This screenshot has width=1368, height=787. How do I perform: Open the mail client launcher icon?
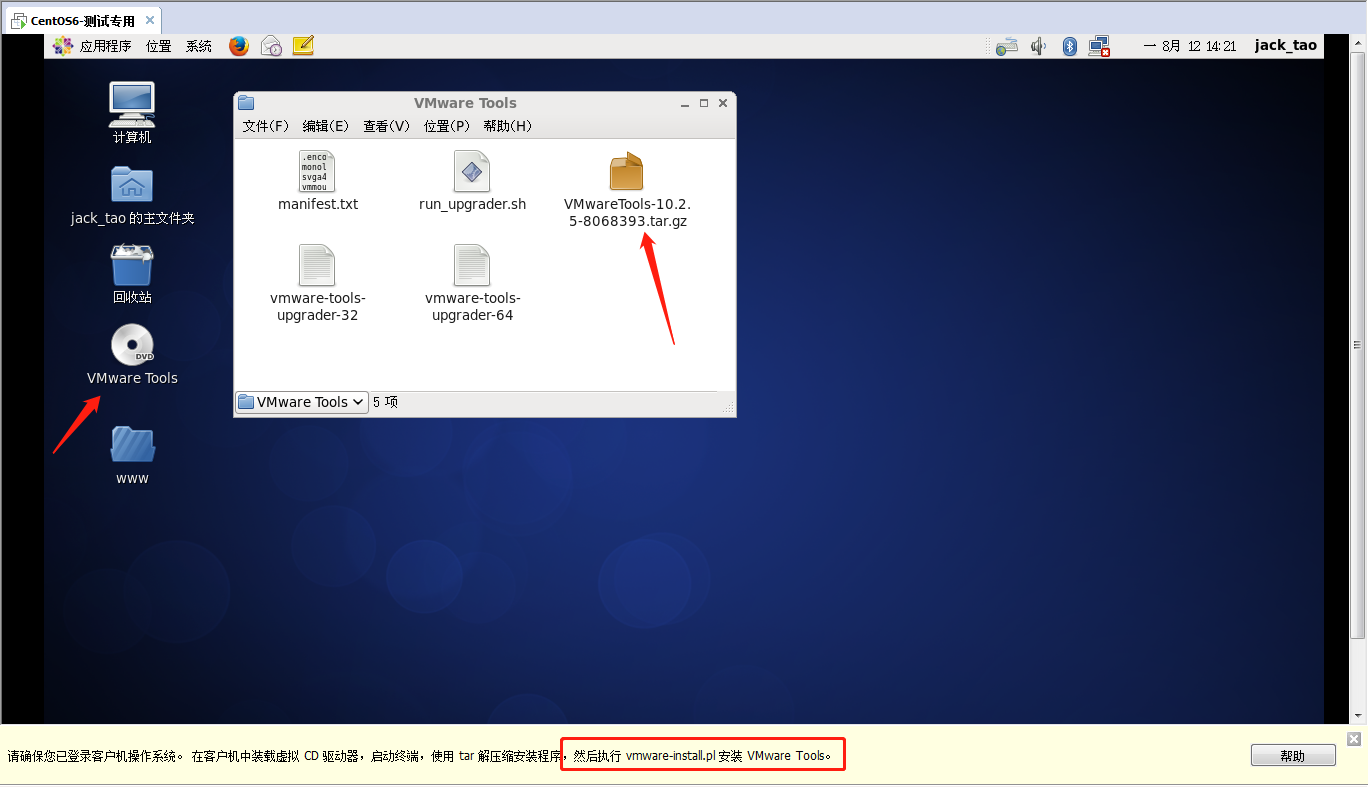point(271,46)
